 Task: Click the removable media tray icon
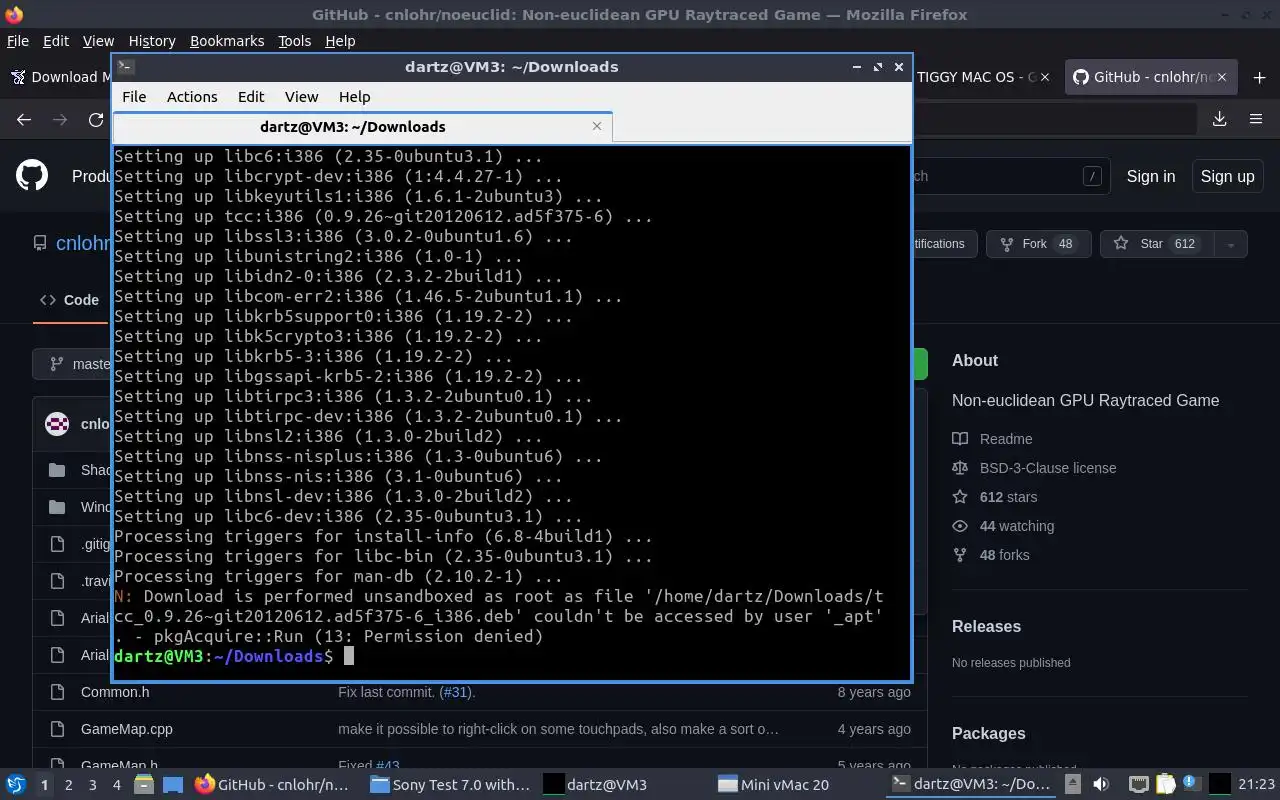pos(1072,785)
